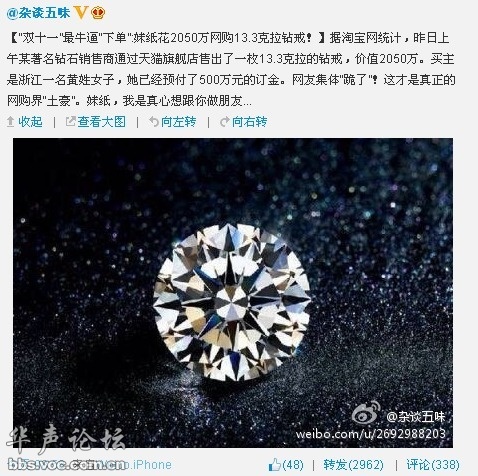478x476 pixels.
Task: Open the @杂谈五味 profile link
Action: [x=38, y=13]
